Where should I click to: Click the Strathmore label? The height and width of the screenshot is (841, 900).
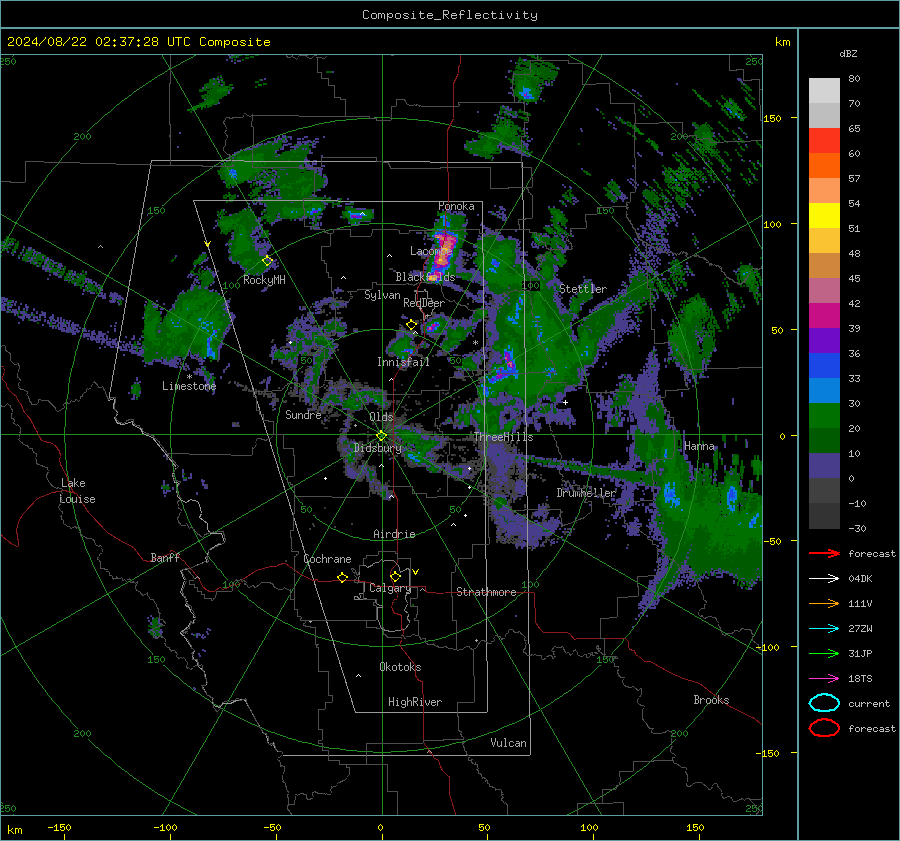click(x=486, y=592)
